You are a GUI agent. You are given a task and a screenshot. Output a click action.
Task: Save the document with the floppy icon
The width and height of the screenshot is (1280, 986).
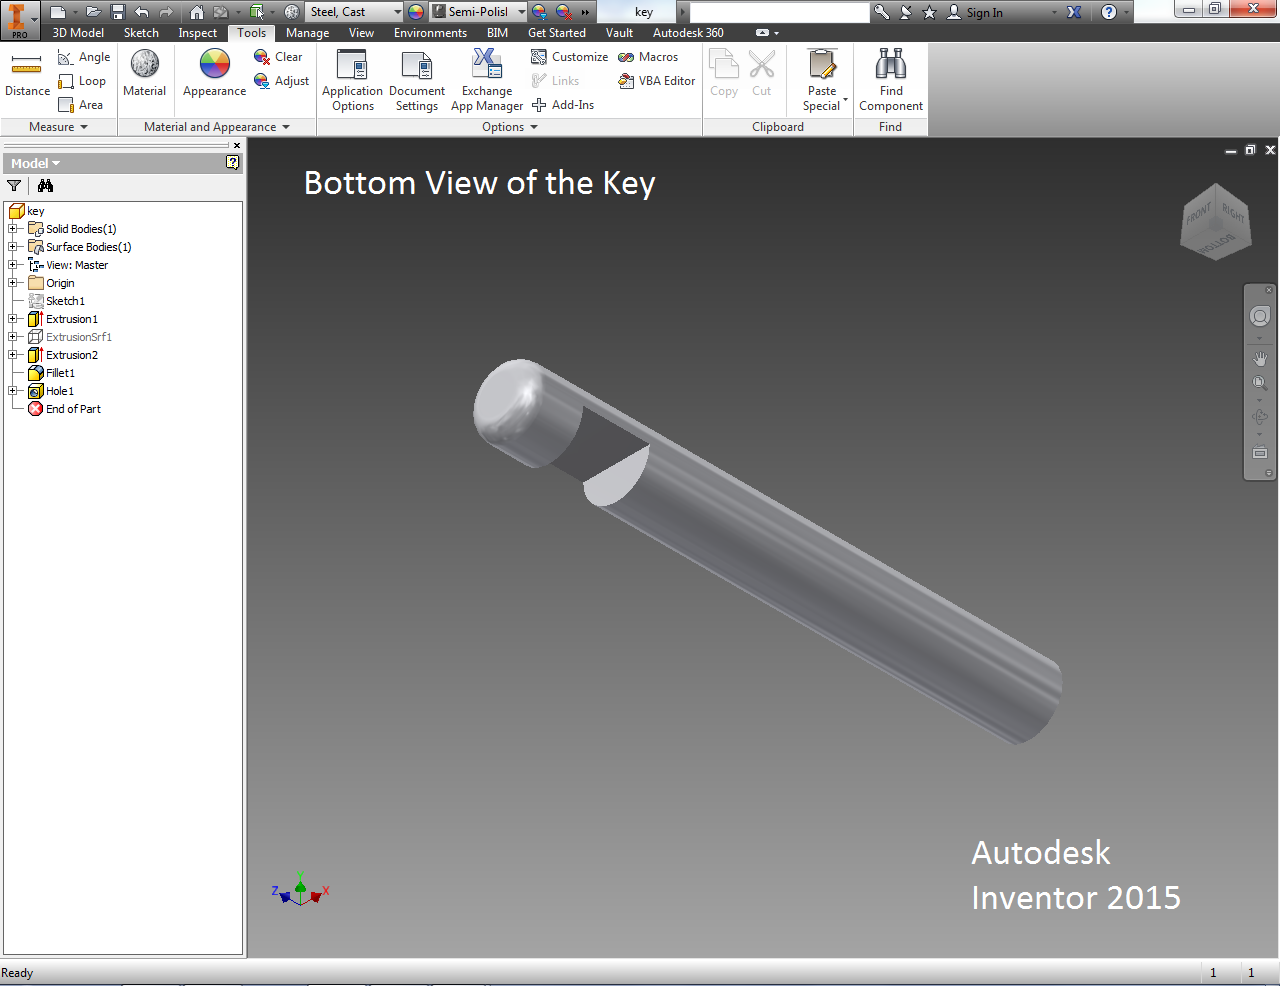point(118,12)
